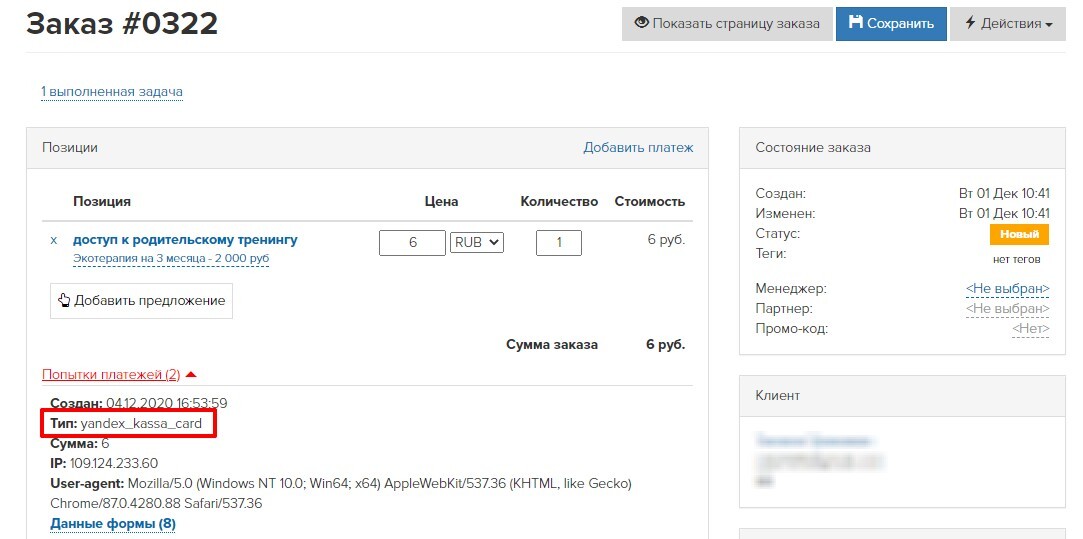The height and width of the screenshot is (539, 1083).
Task: Click the "Позиция" column header
Action: pyautogui.click(x=102, y=202)
